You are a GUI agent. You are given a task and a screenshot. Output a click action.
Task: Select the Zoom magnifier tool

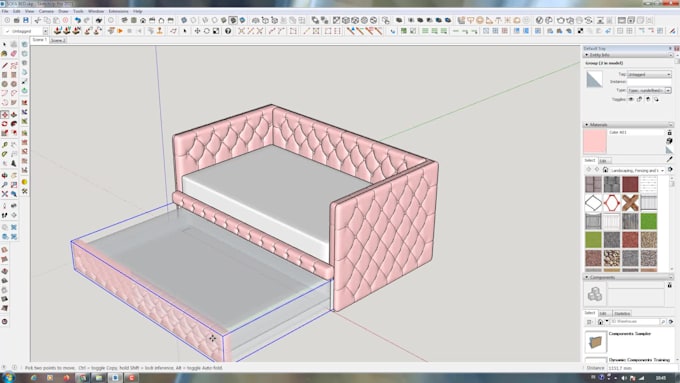pos(4,185)
